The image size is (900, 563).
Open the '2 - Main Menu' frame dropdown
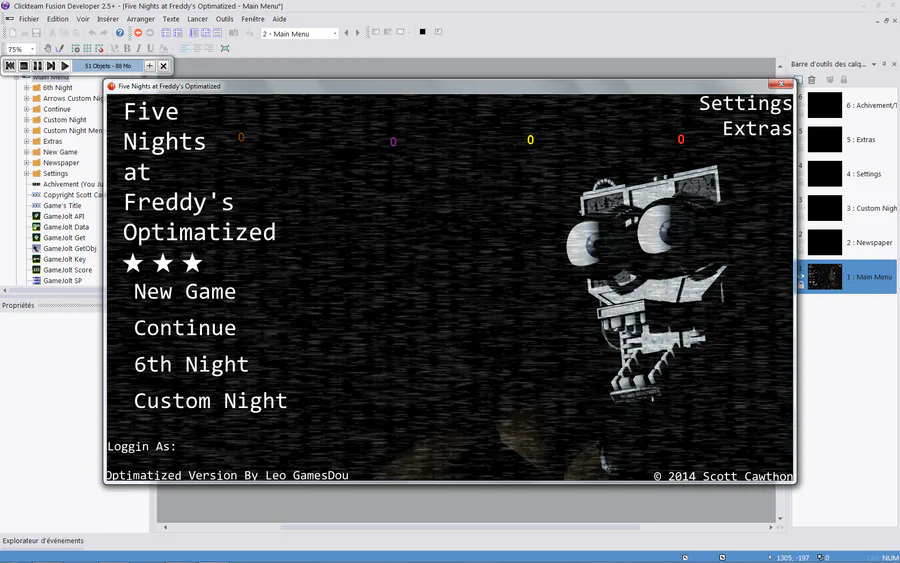(335, 34)
